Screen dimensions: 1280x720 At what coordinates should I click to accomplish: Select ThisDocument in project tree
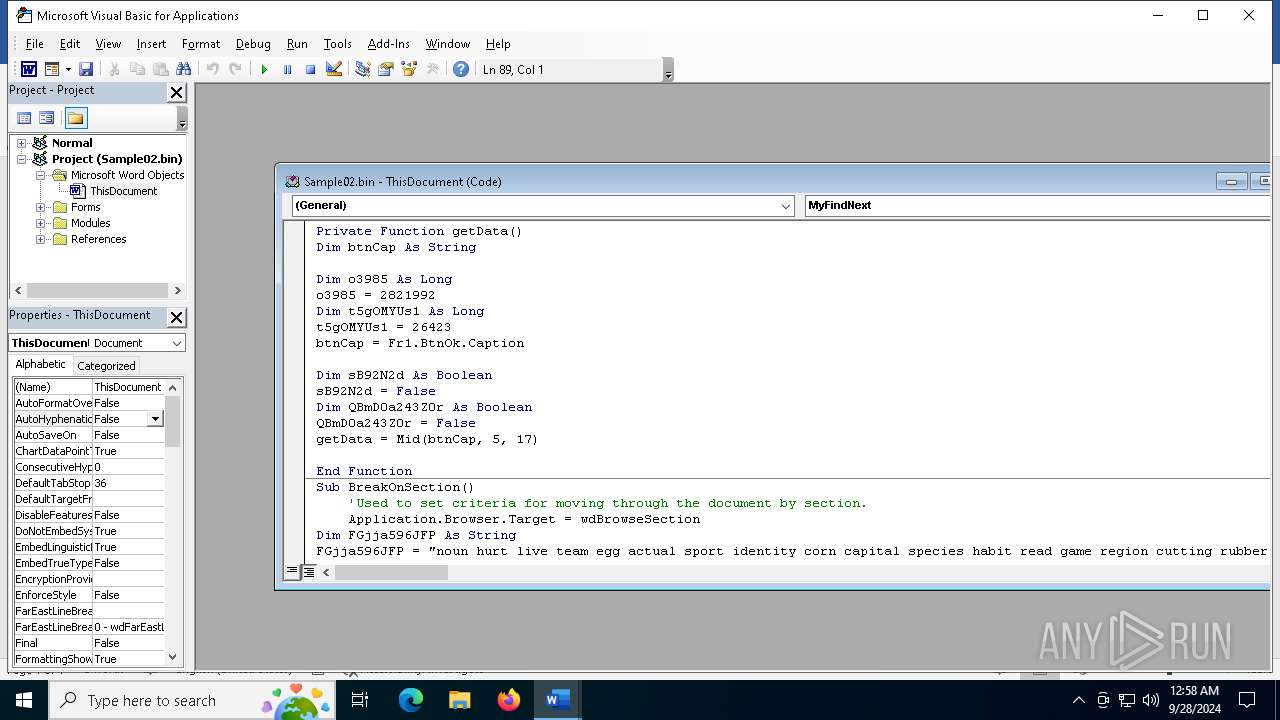123,191
